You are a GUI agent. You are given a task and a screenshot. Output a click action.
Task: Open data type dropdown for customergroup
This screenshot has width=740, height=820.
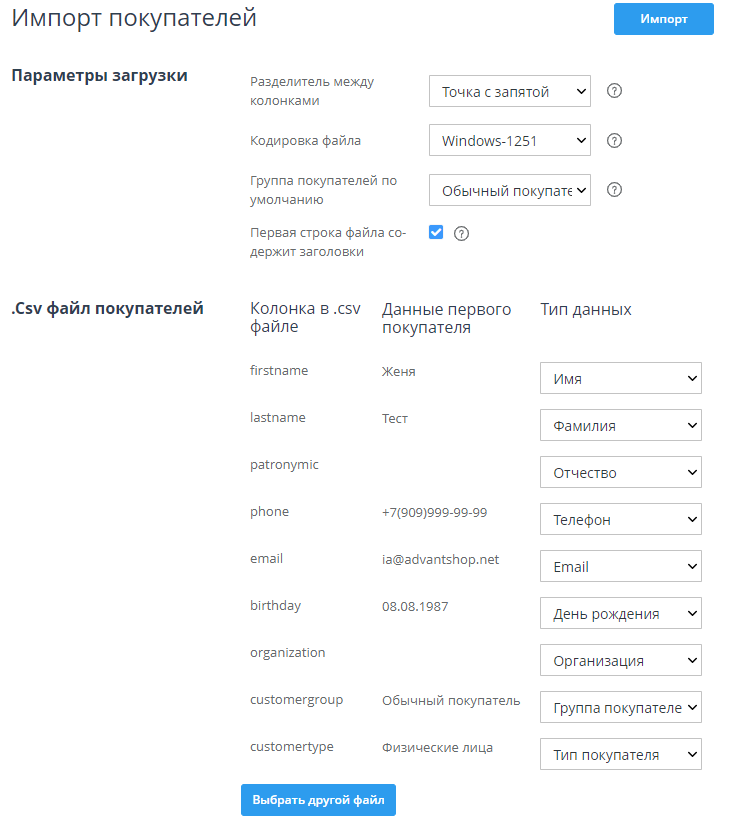coord(620,707)
